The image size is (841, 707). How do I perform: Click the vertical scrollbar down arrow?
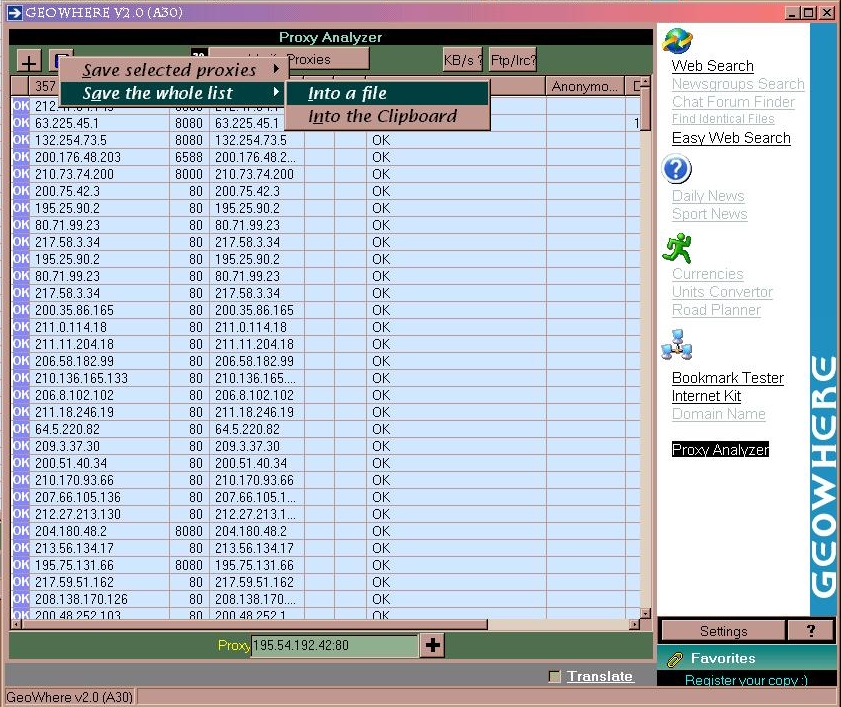pos(645,613)
